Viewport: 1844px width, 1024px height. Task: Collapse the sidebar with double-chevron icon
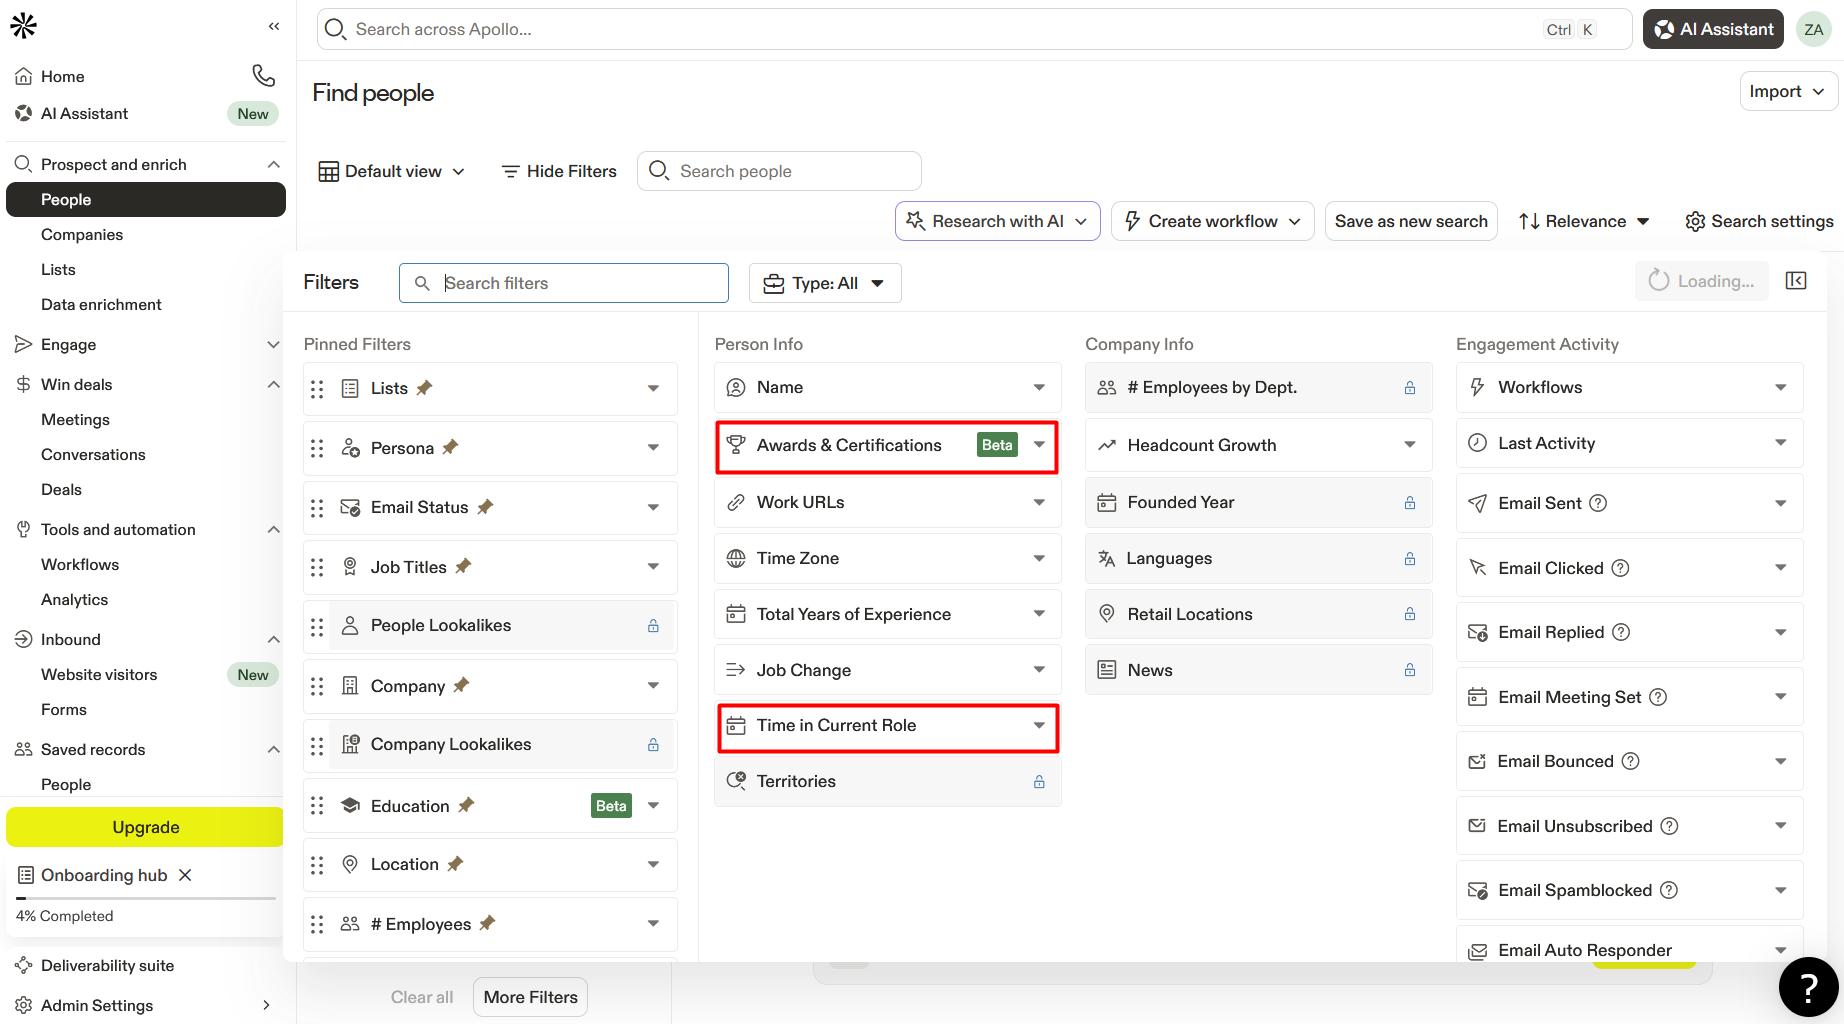[274, 26]
